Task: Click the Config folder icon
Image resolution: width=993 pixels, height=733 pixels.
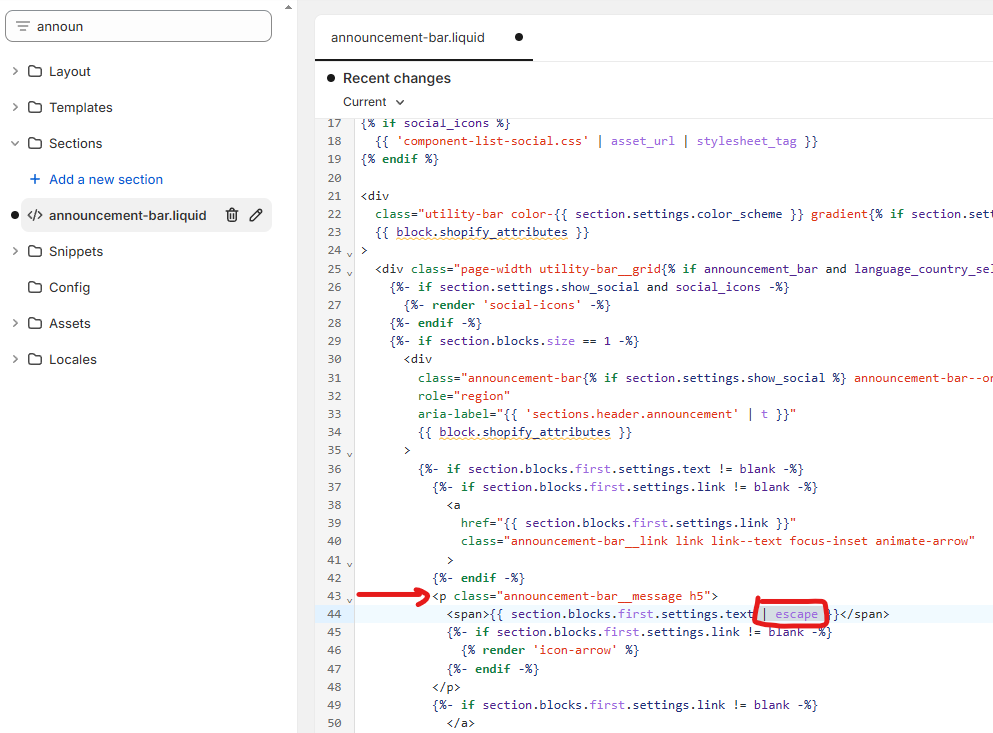Action: [x=35, y=287]
